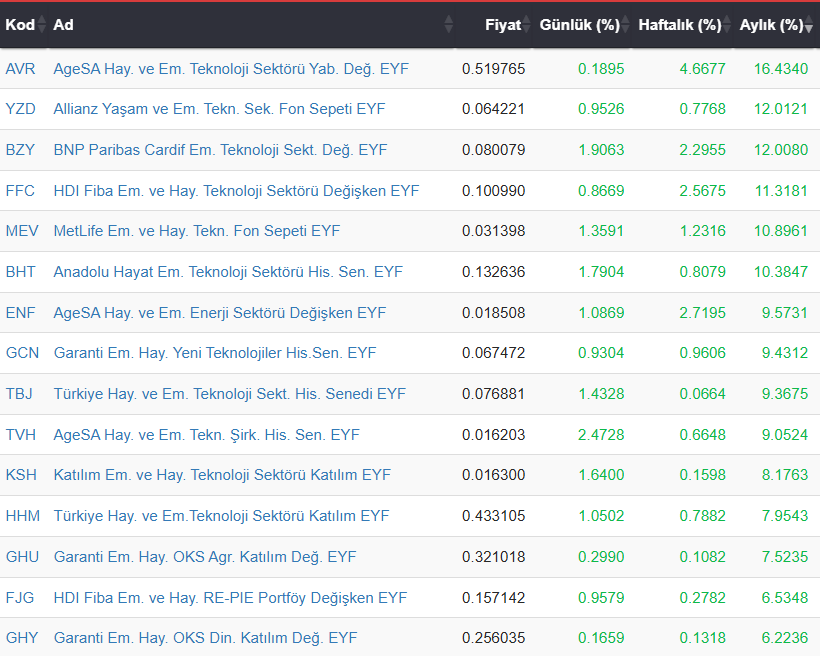Open Garanti Yeni Teknolojiler His.Sen. EYF
This screenshot has height=656, width=820.
(215, 353)
